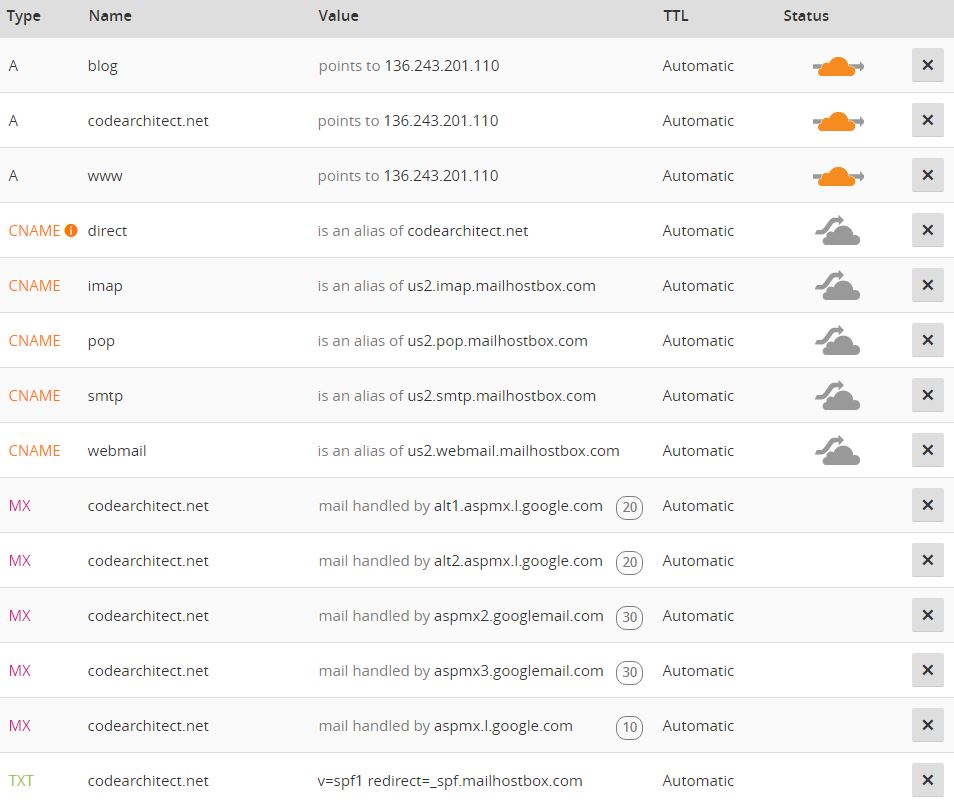
Task: Remove the webmail CNAME record
Action: tap(927, 450)
